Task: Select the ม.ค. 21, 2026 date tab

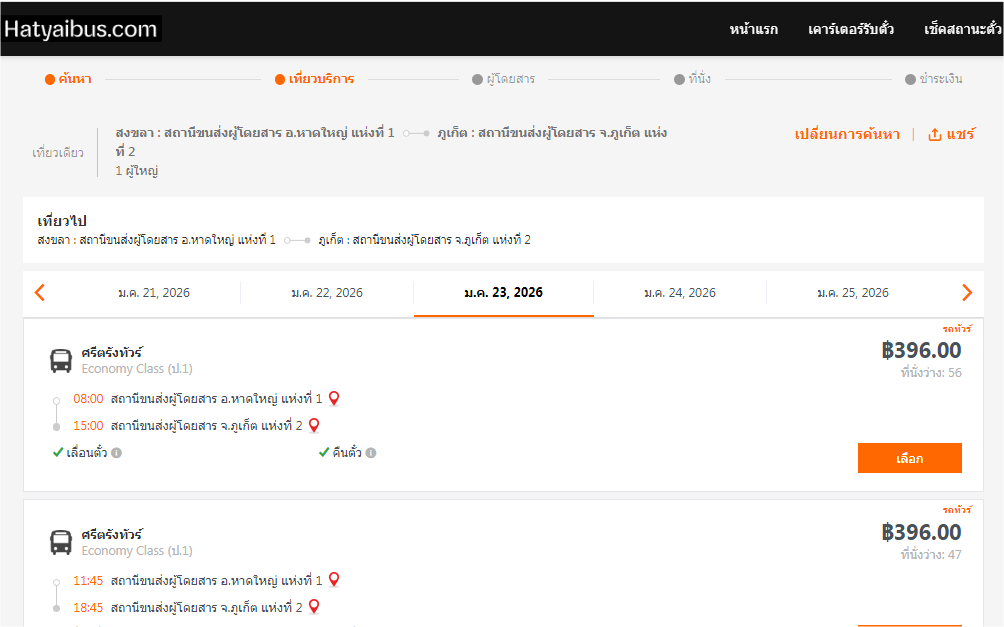Action: (153, 293)
